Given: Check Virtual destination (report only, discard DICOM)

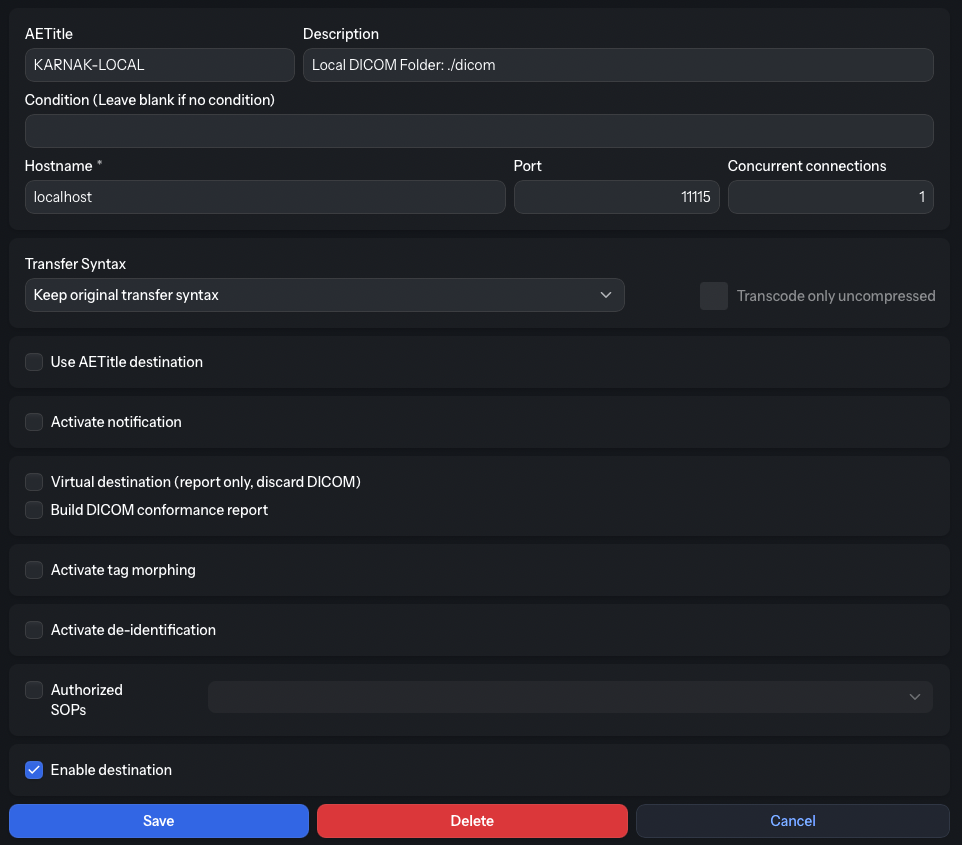Looking at the screenshot, I should point(34,482).
